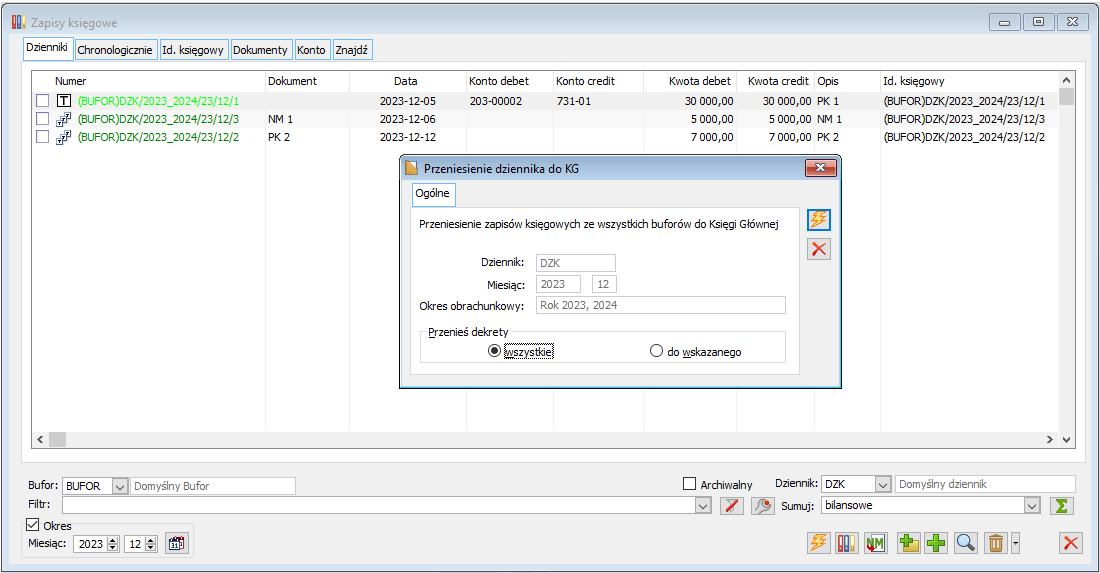The height and width of the screenshot is (573, 1100).
Task: Open the filter builder wrench icon
Action: point(763,506)
